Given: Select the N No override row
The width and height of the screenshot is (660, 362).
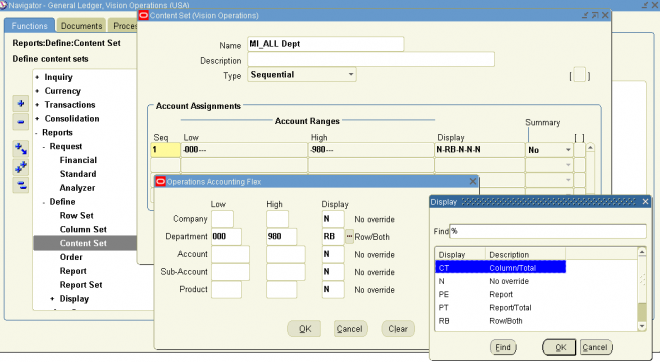Looking at the screenshot, I should click(x=500, y=281).
